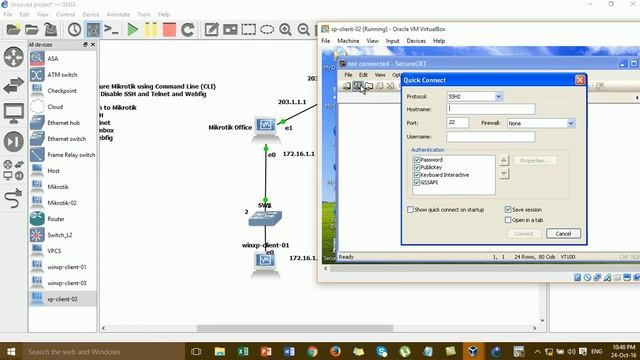
Task: Click Cancel in Quick Connect dialog
Action: coord(563,233)
